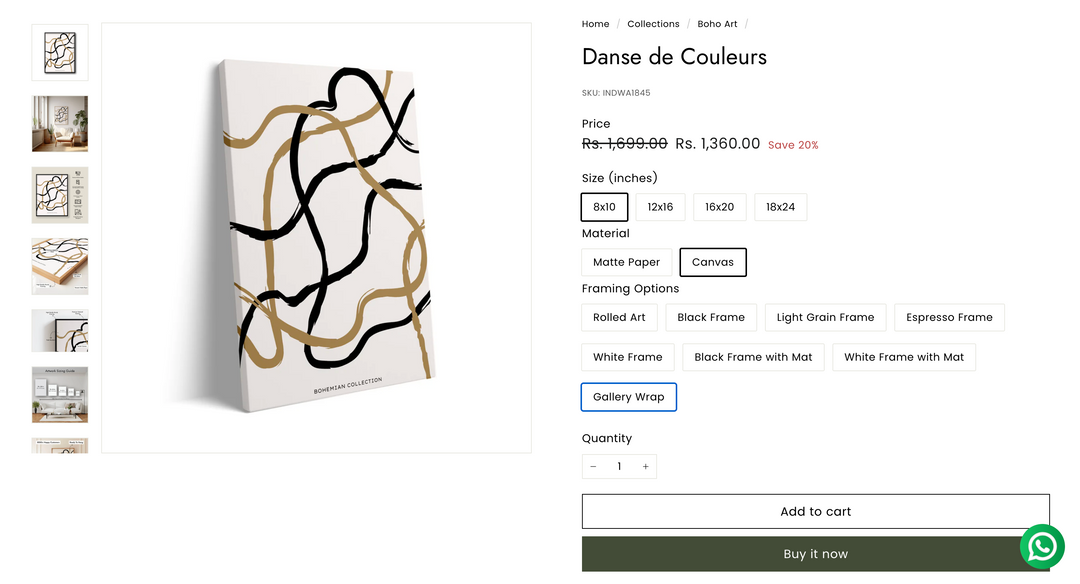Viewport: 1080px width, 584px height.
Task: Click the Add to cart button
Action: [815, 511]
